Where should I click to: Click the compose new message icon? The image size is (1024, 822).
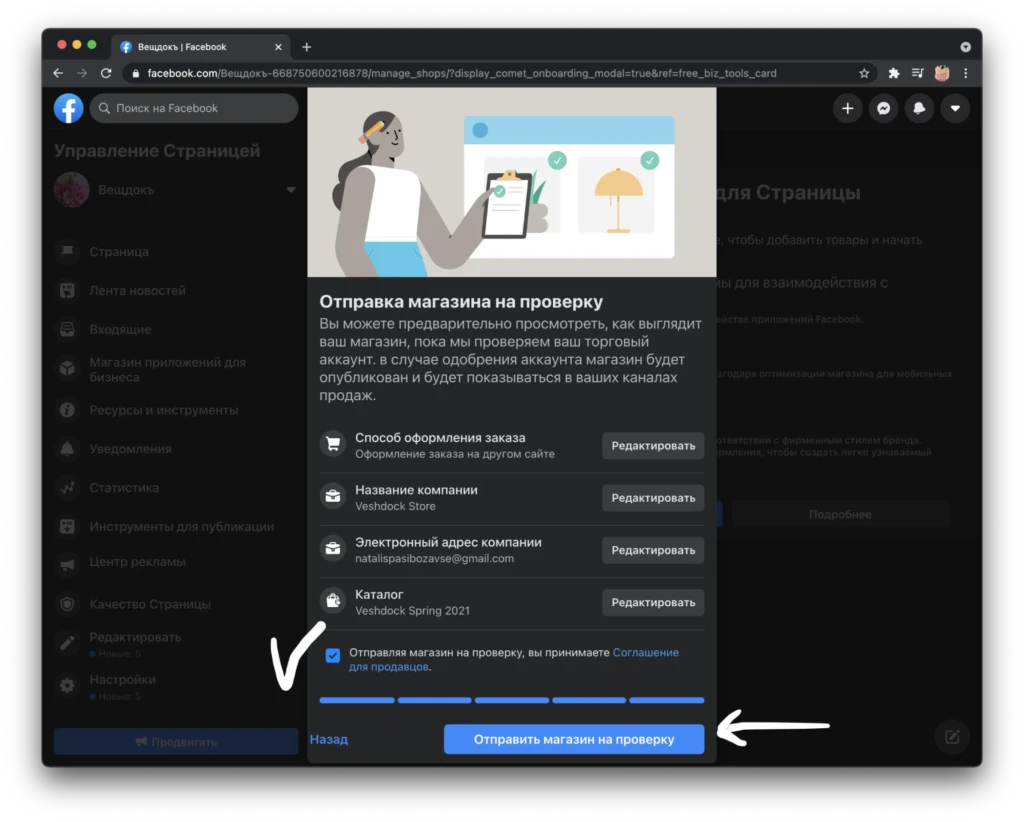(x=952, y=737)
